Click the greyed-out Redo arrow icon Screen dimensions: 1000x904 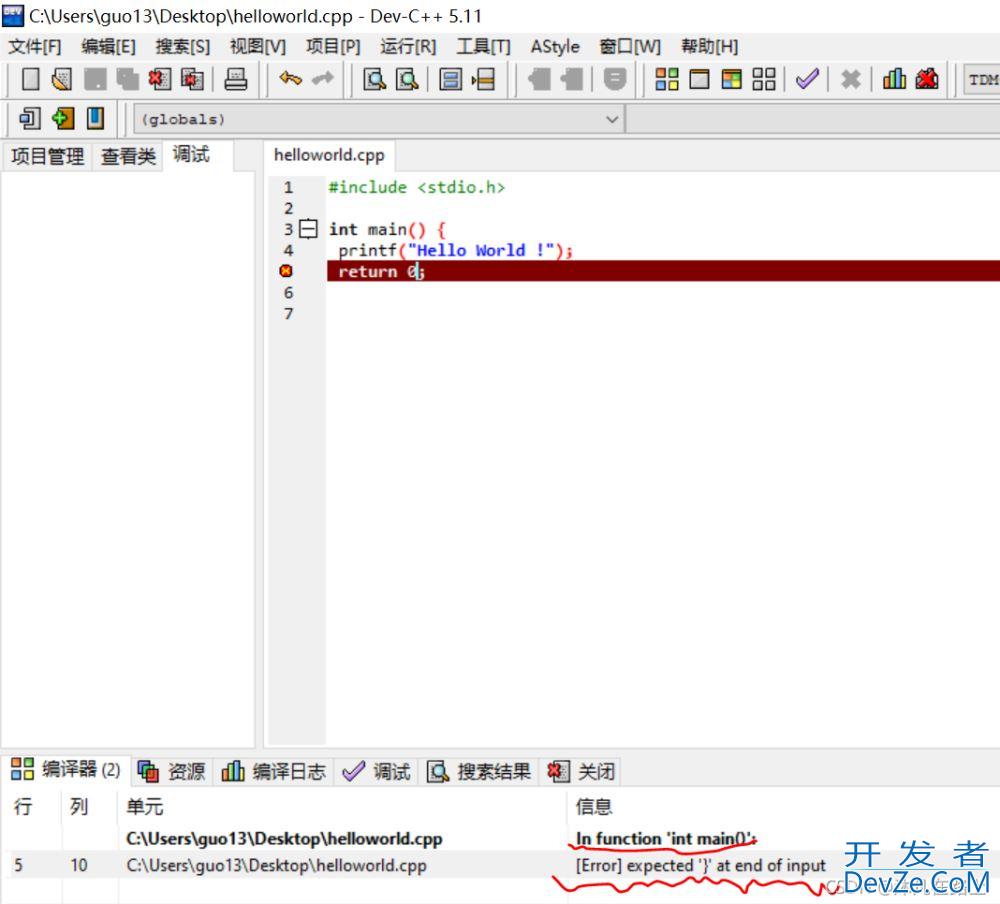(323, 79)
